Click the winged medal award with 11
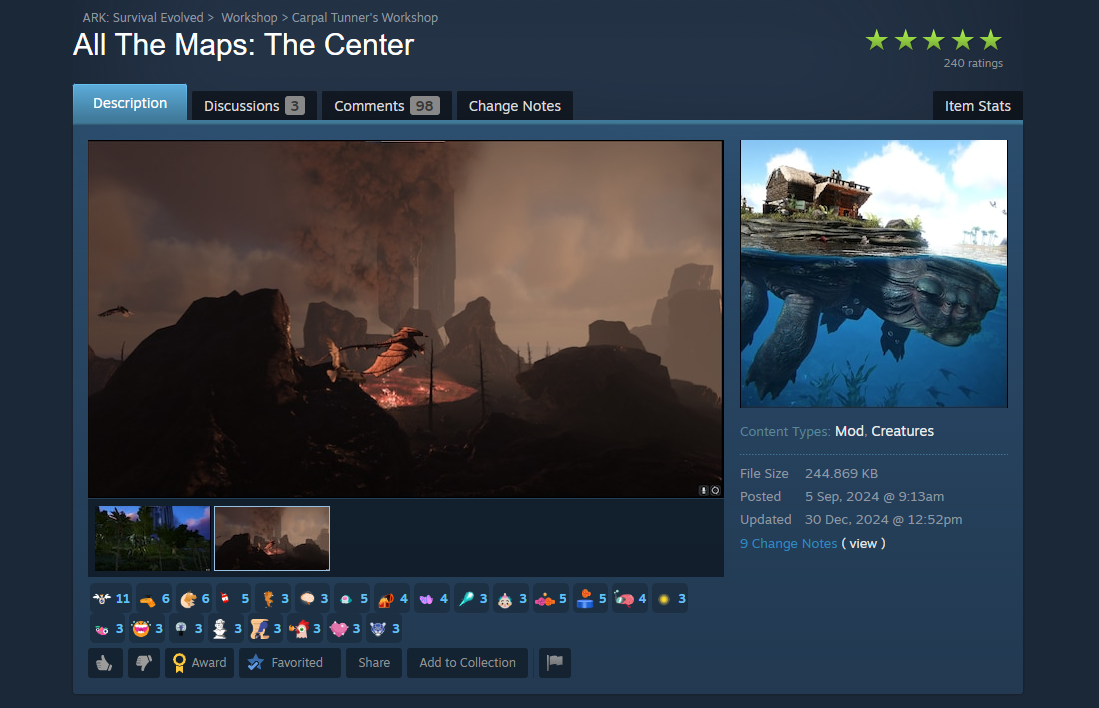Screen dimensions: 1099x708 (x=111, y=599)
